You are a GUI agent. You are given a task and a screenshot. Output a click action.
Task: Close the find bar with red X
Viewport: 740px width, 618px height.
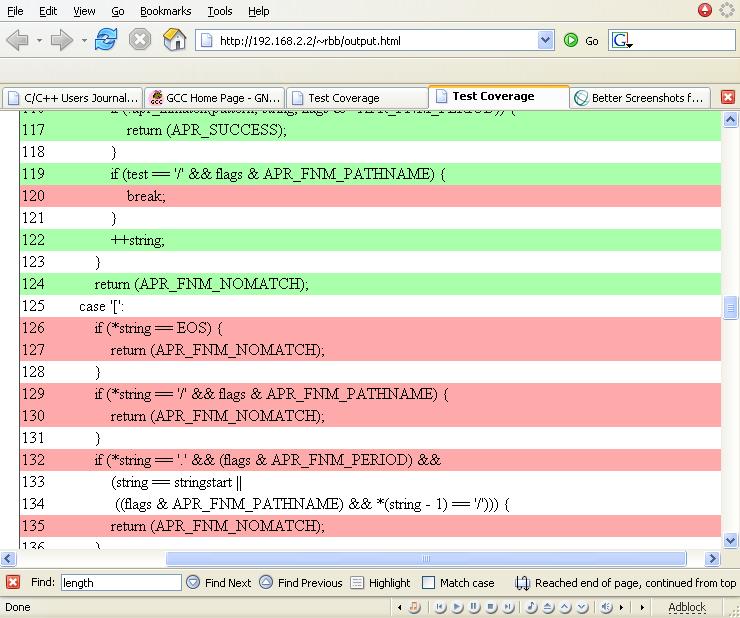pos(12,582)
